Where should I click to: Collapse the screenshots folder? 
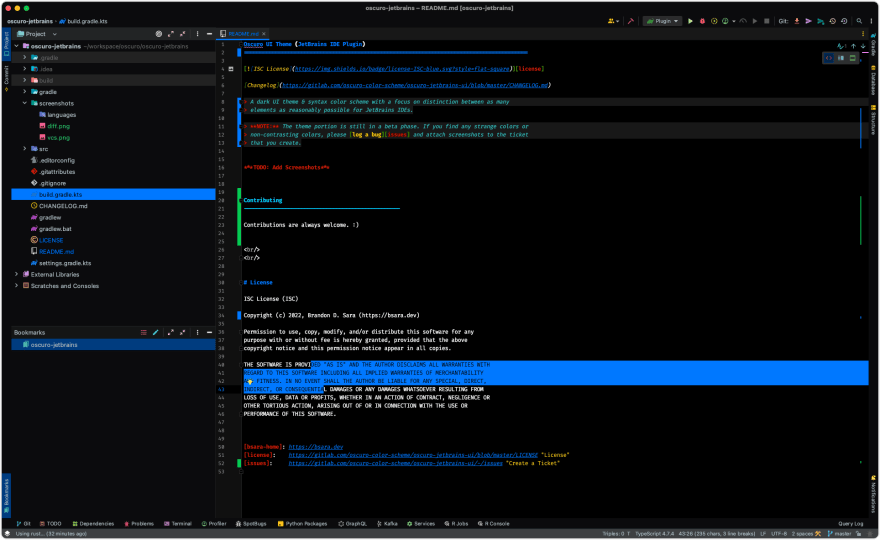pyautogui.click(x=25, y=103)
